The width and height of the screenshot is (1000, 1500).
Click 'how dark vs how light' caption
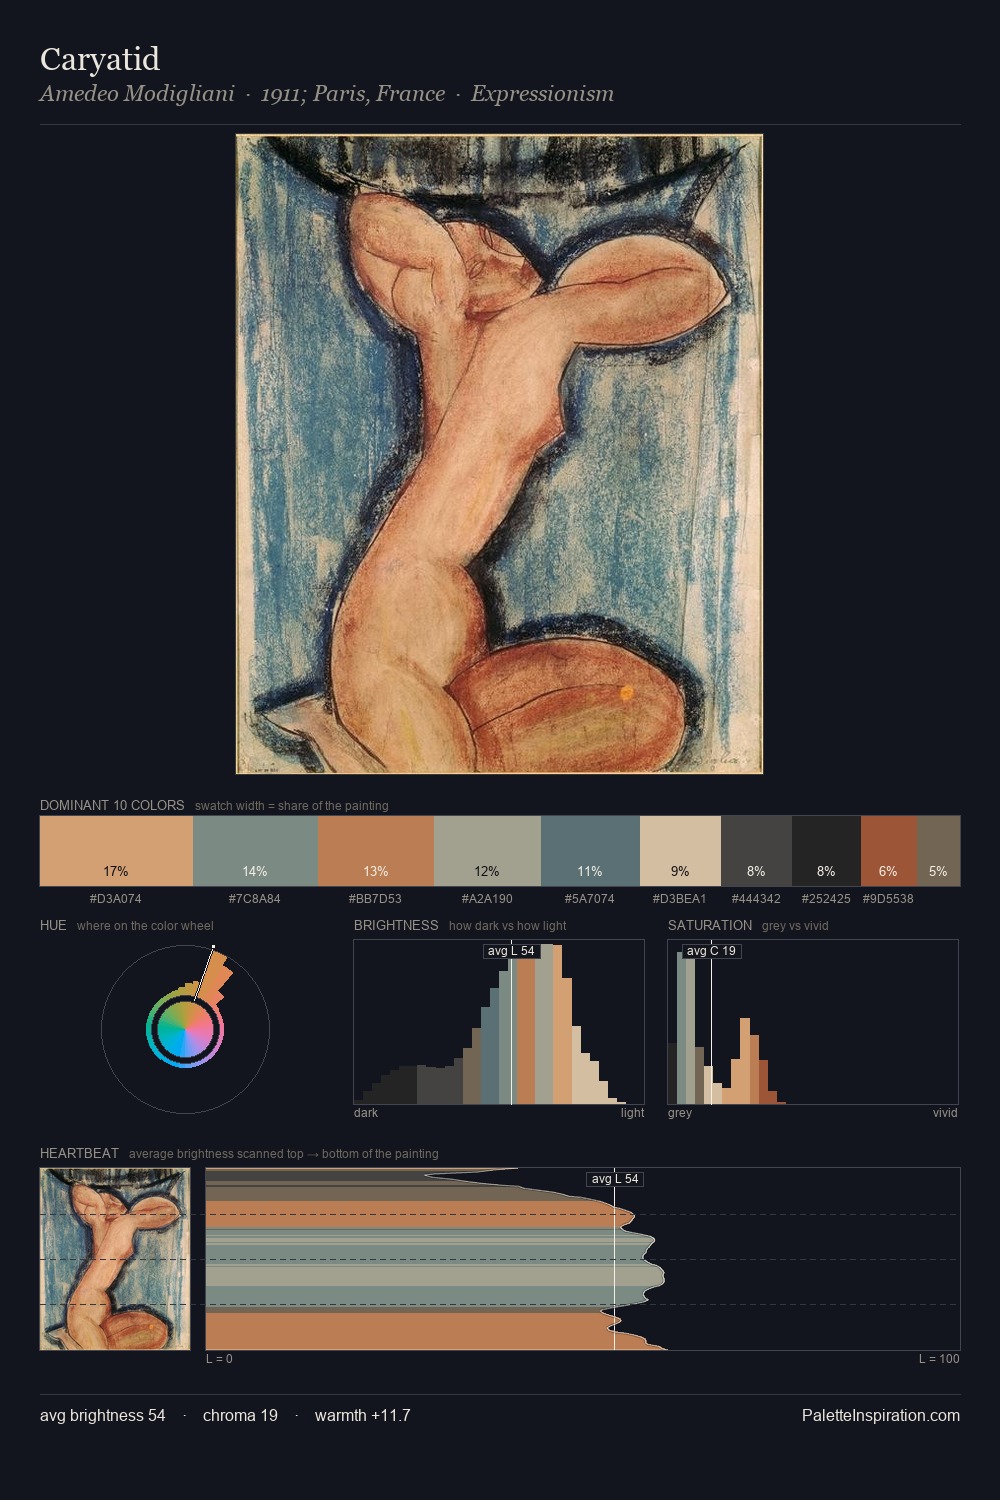(x=508, y=926)
